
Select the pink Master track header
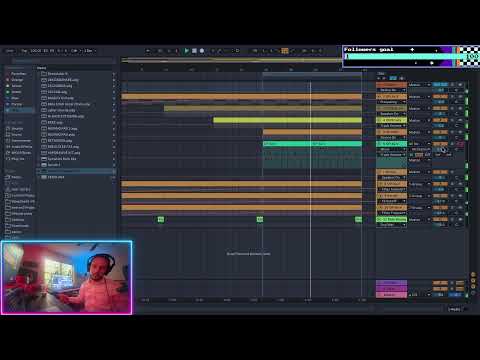coord(392,295)
